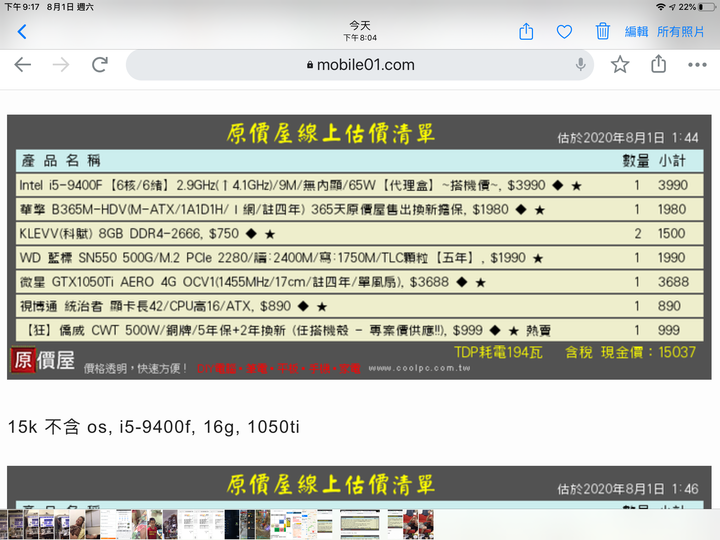Image resolution: width=720 pixels, height=540 pixels.
Task: Tap the 估於2020年8月1日 1:44 timestamp
Action: [628, 137]
